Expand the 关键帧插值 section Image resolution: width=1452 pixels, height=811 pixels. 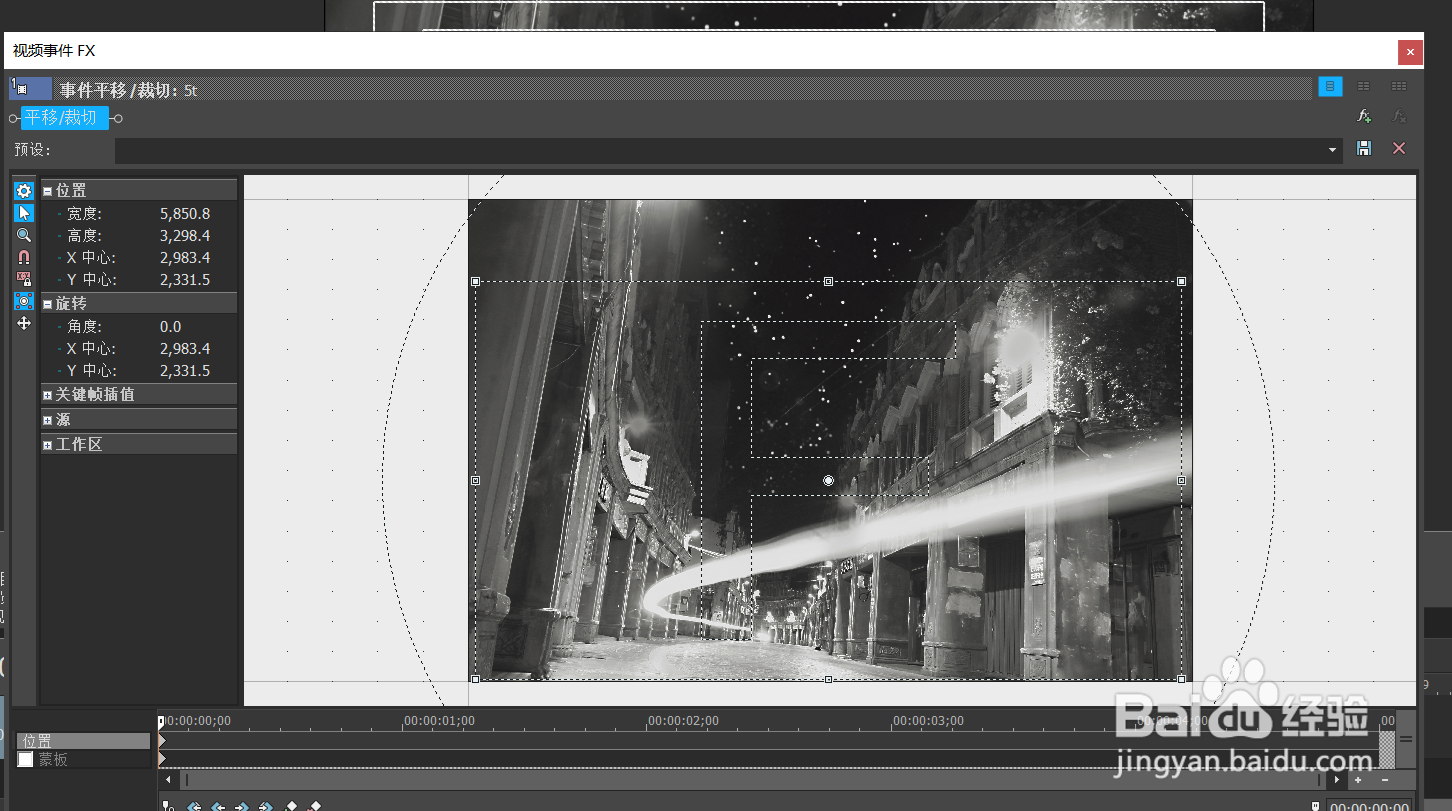[x=47, y=395]
